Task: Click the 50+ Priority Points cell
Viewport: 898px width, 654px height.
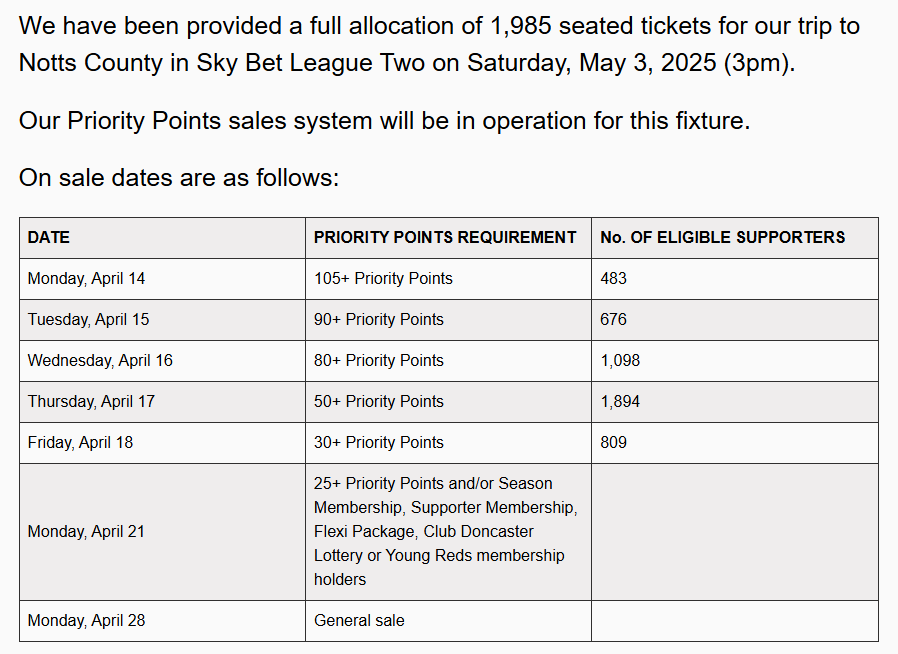Action: [x=448, y=402]
